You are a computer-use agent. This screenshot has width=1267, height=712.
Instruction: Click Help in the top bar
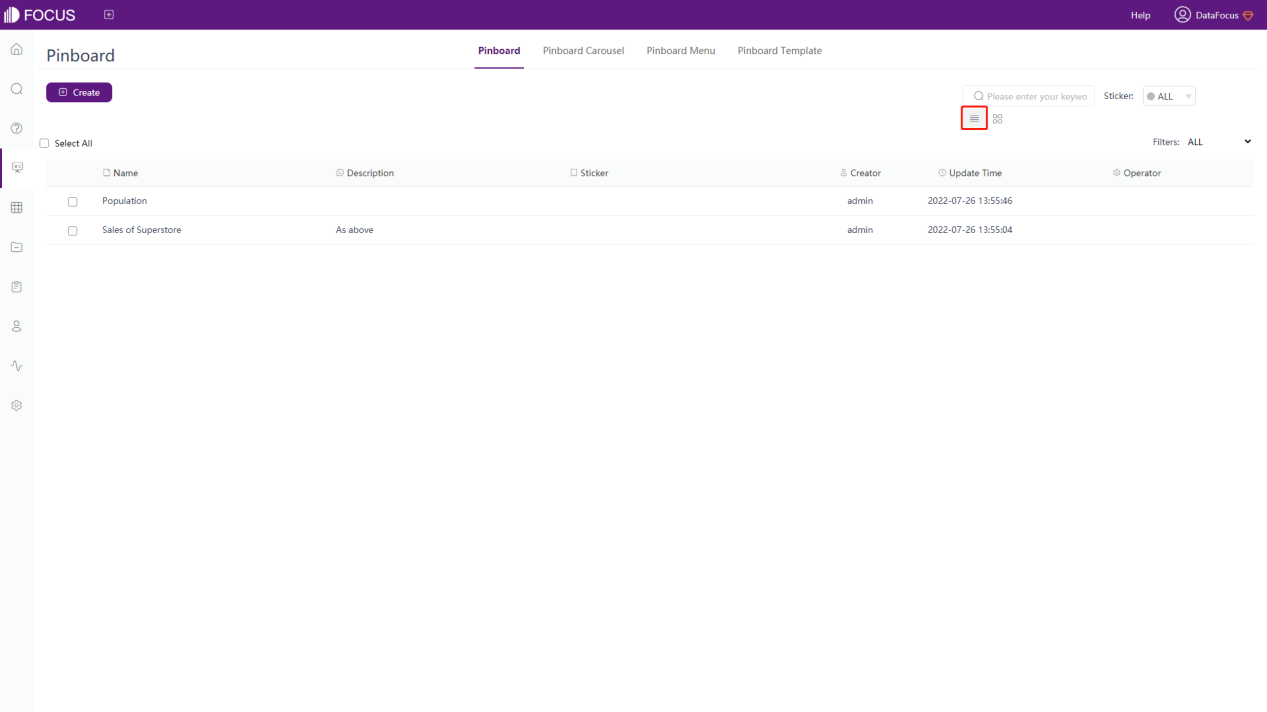(x=1140, y=15)
